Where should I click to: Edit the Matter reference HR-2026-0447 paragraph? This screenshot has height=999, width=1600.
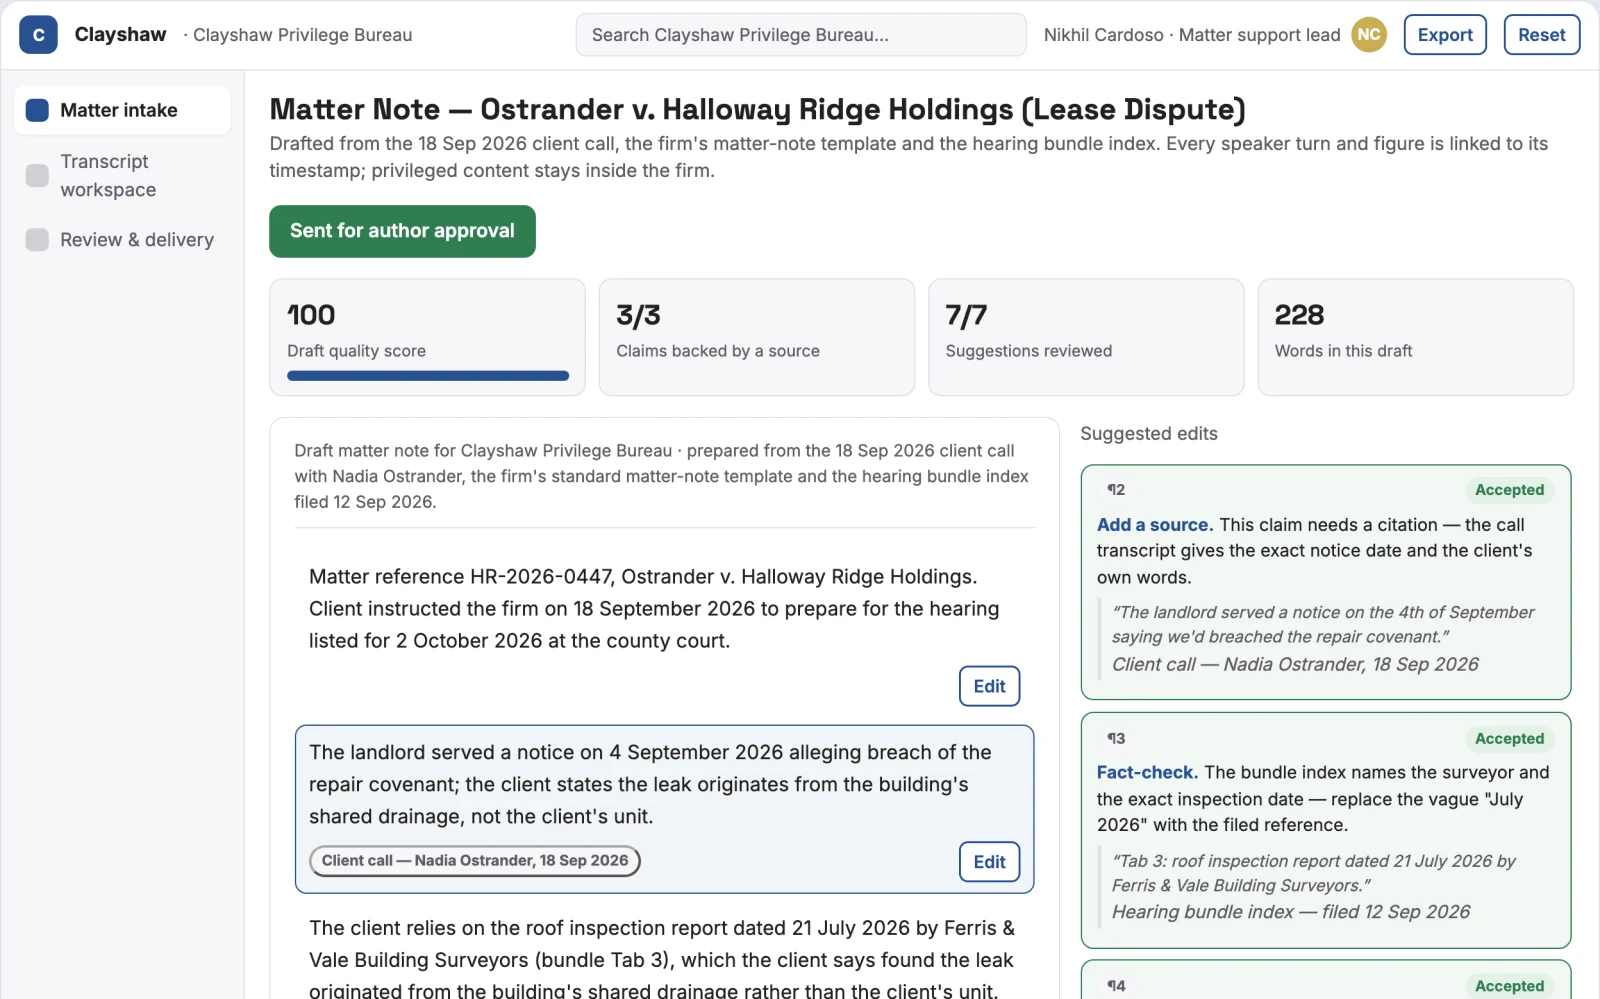990,686
